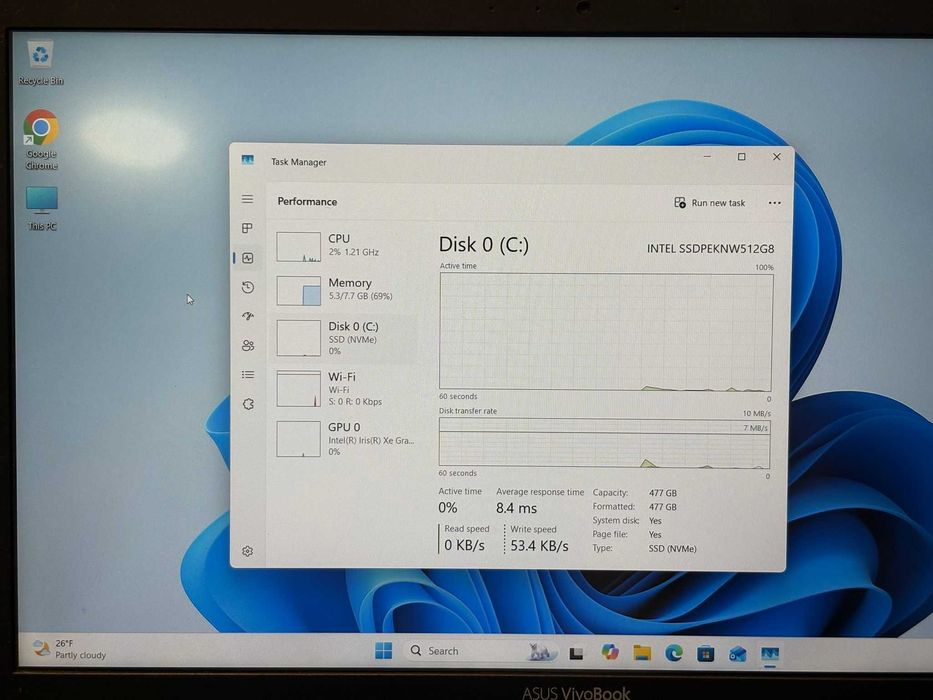Minimize the Task Manager window
Image resolution: width=933 pixels, height=700 pixels.
(707, 157)
